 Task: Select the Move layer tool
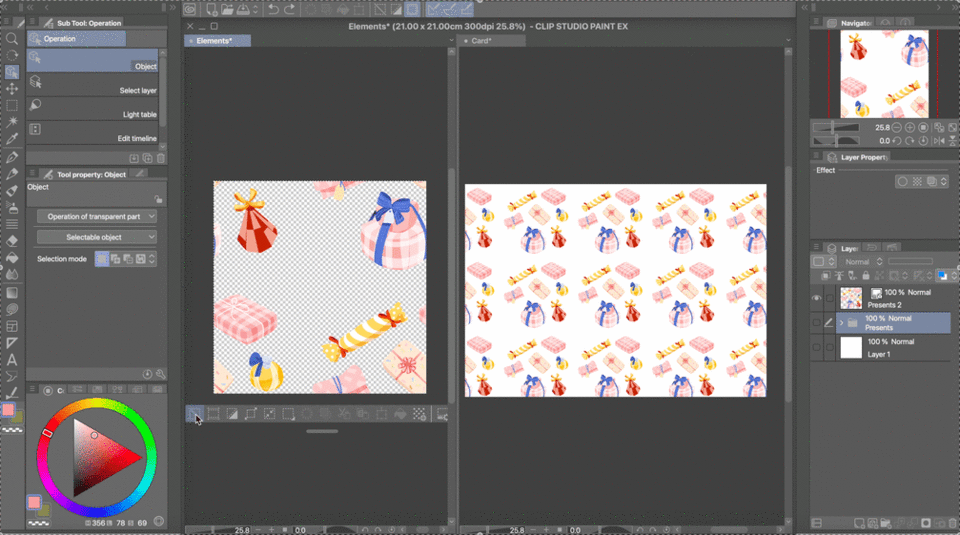(12, 88)
